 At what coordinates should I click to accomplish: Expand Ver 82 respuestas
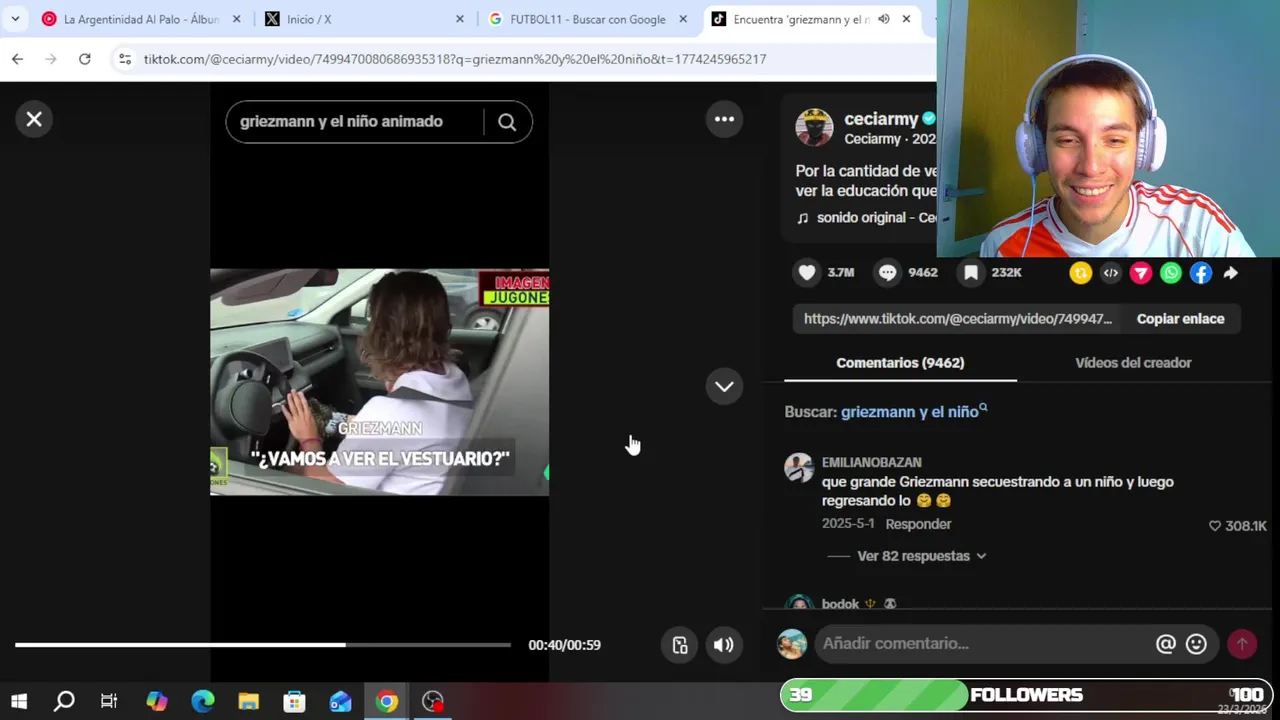(921, 556)
